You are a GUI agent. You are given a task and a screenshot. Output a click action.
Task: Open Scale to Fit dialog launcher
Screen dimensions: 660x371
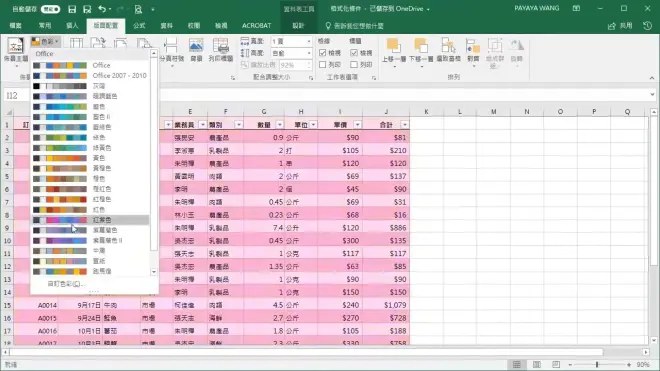311,78
